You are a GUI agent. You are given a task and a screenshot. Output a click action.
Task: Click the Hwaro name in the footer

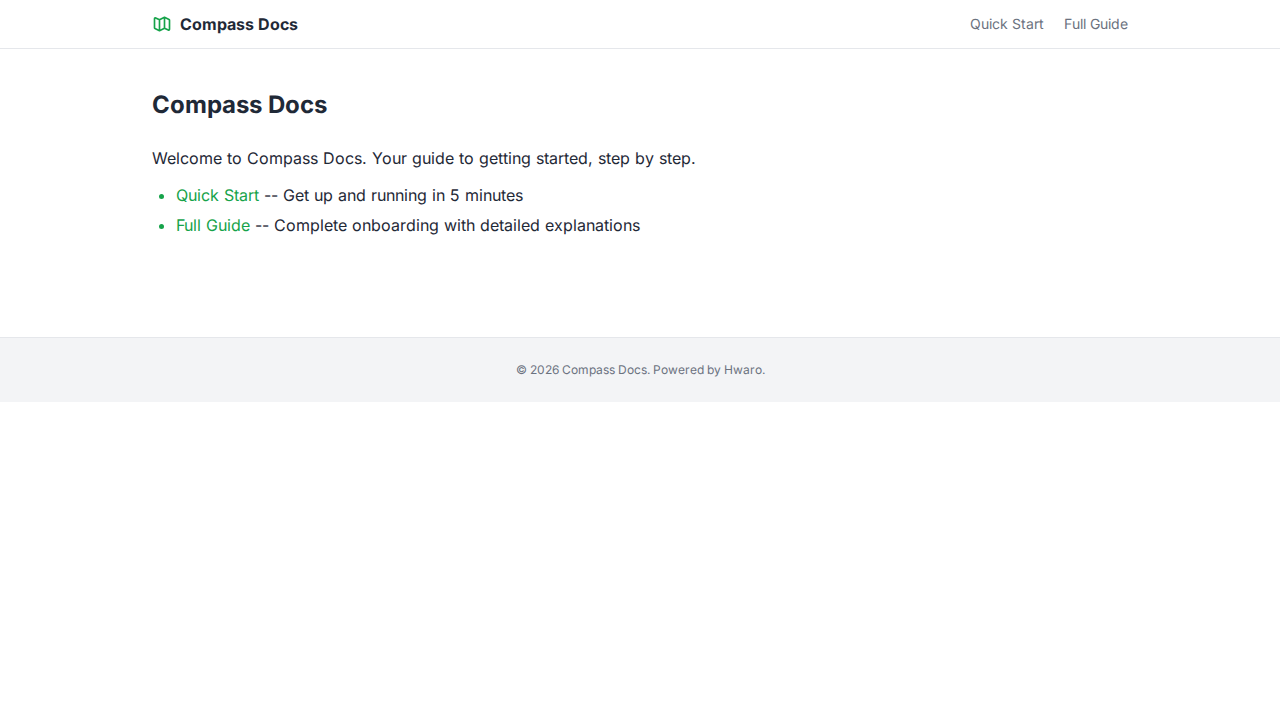point(743,370)
